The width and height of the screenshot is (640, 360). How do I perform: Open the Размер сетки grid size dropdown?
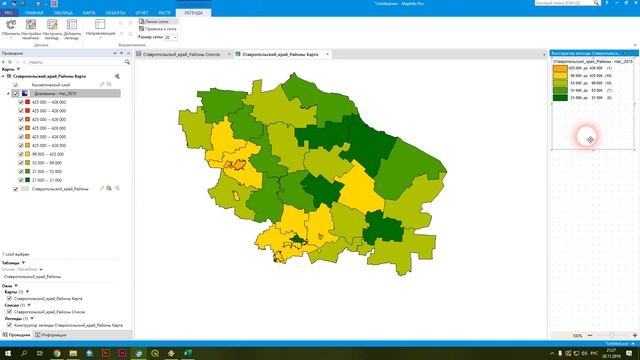(176, 37)
